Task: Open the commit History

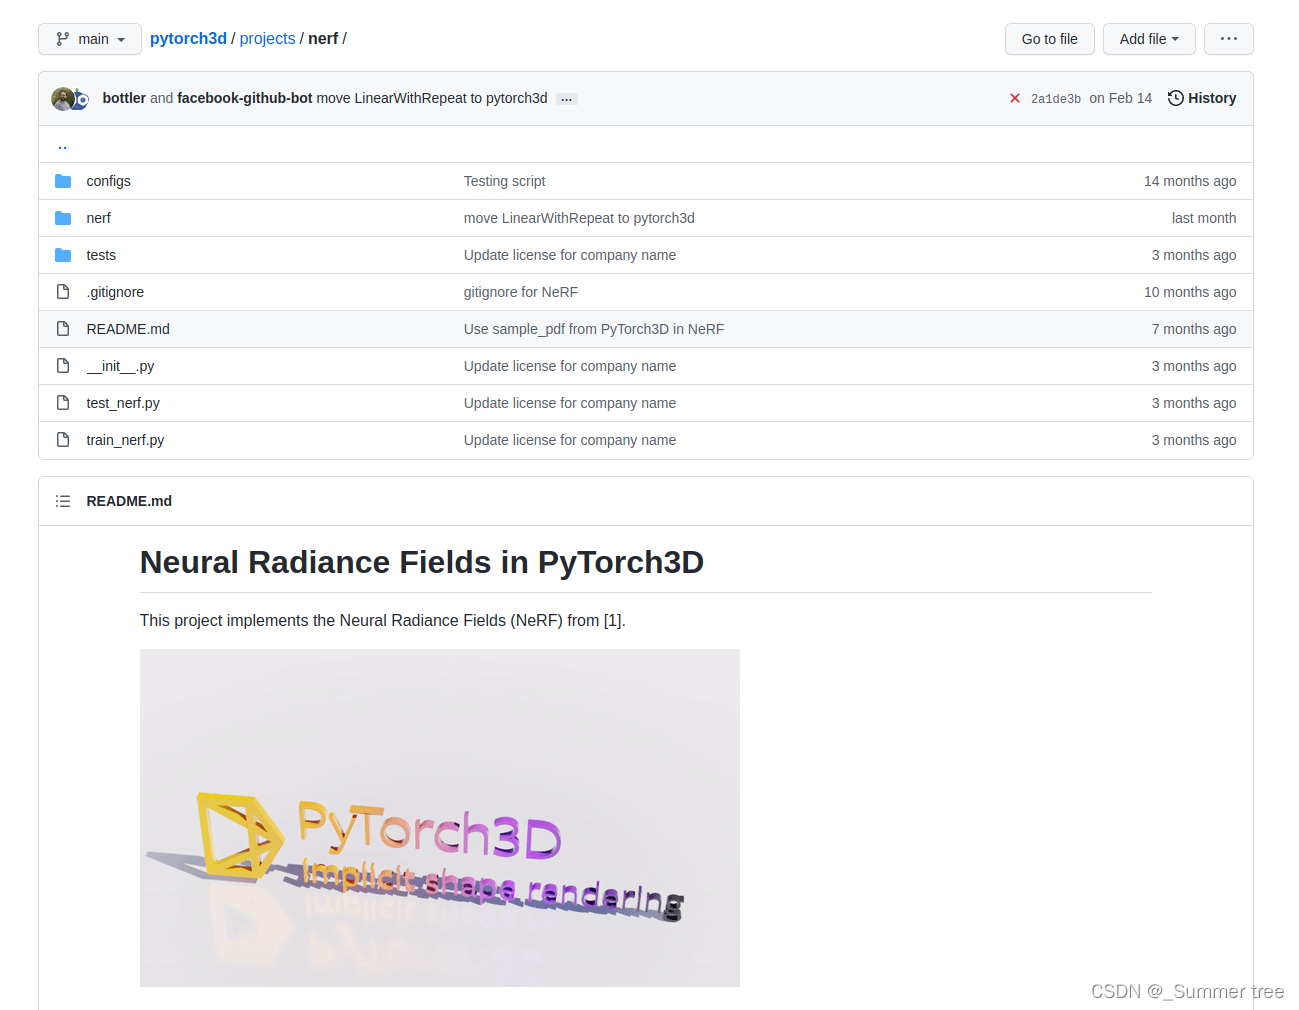Action: [x=1202, y=98]
